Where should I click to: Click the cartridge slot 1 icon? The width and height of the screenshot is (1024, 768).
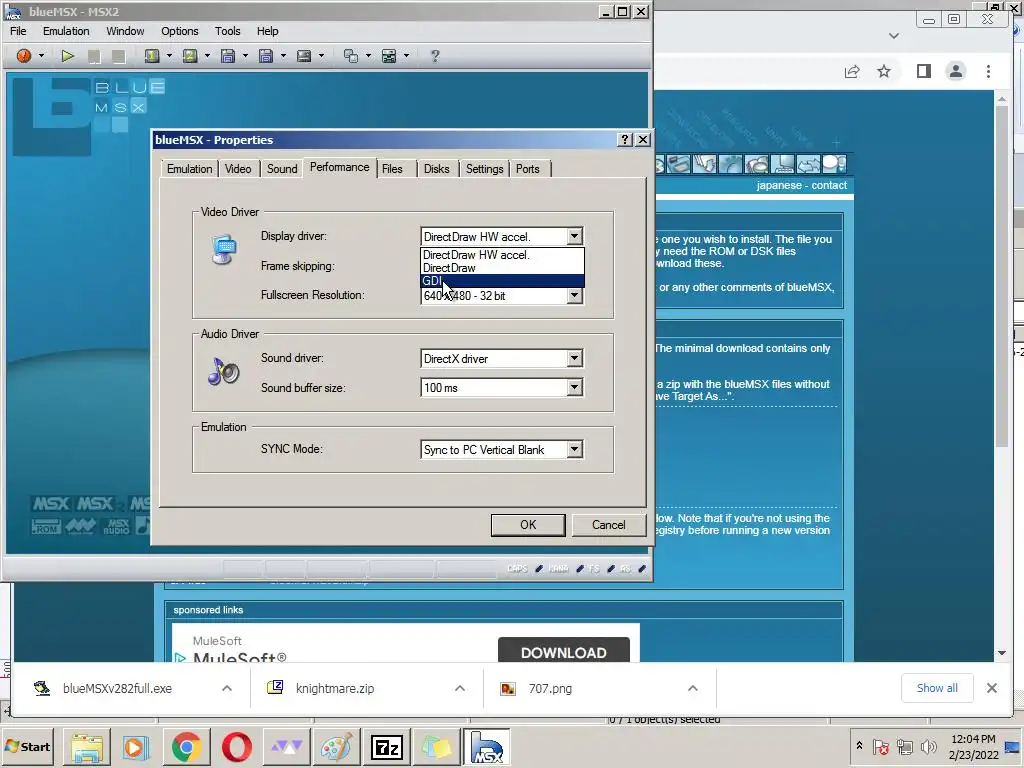point(152,56)
